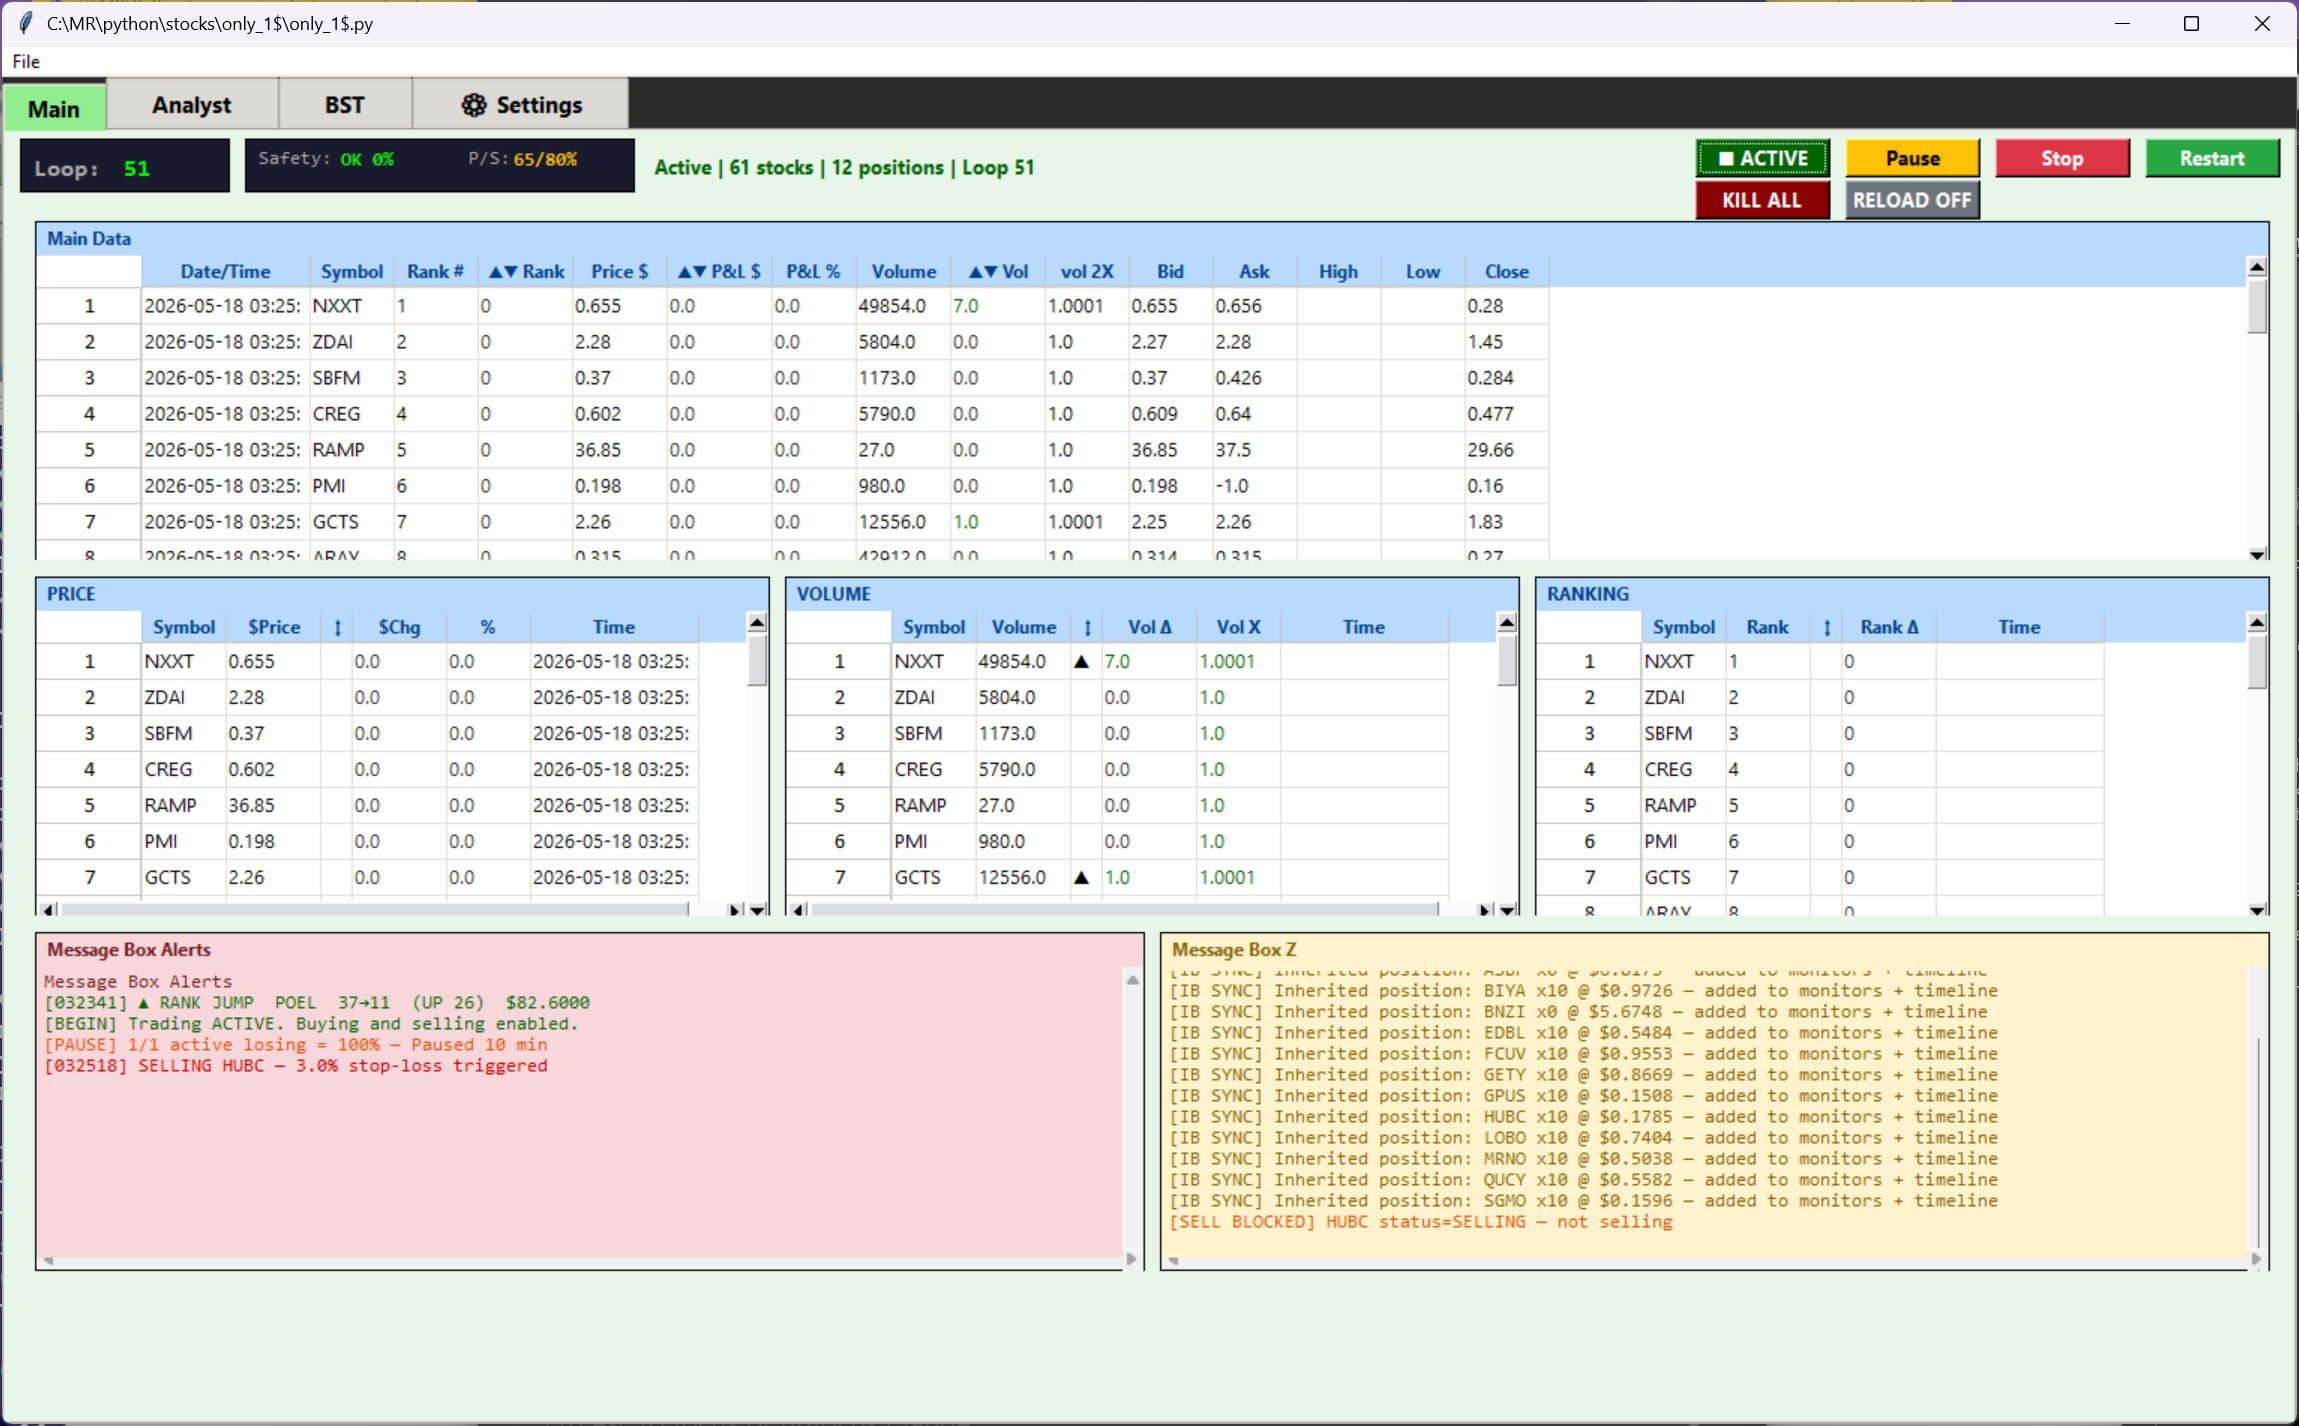The height and width of the screenshot is (1426, 2299).
Task: Click GCTS up-triangle indicator in VOLUME table
Action: [1081, 877]
